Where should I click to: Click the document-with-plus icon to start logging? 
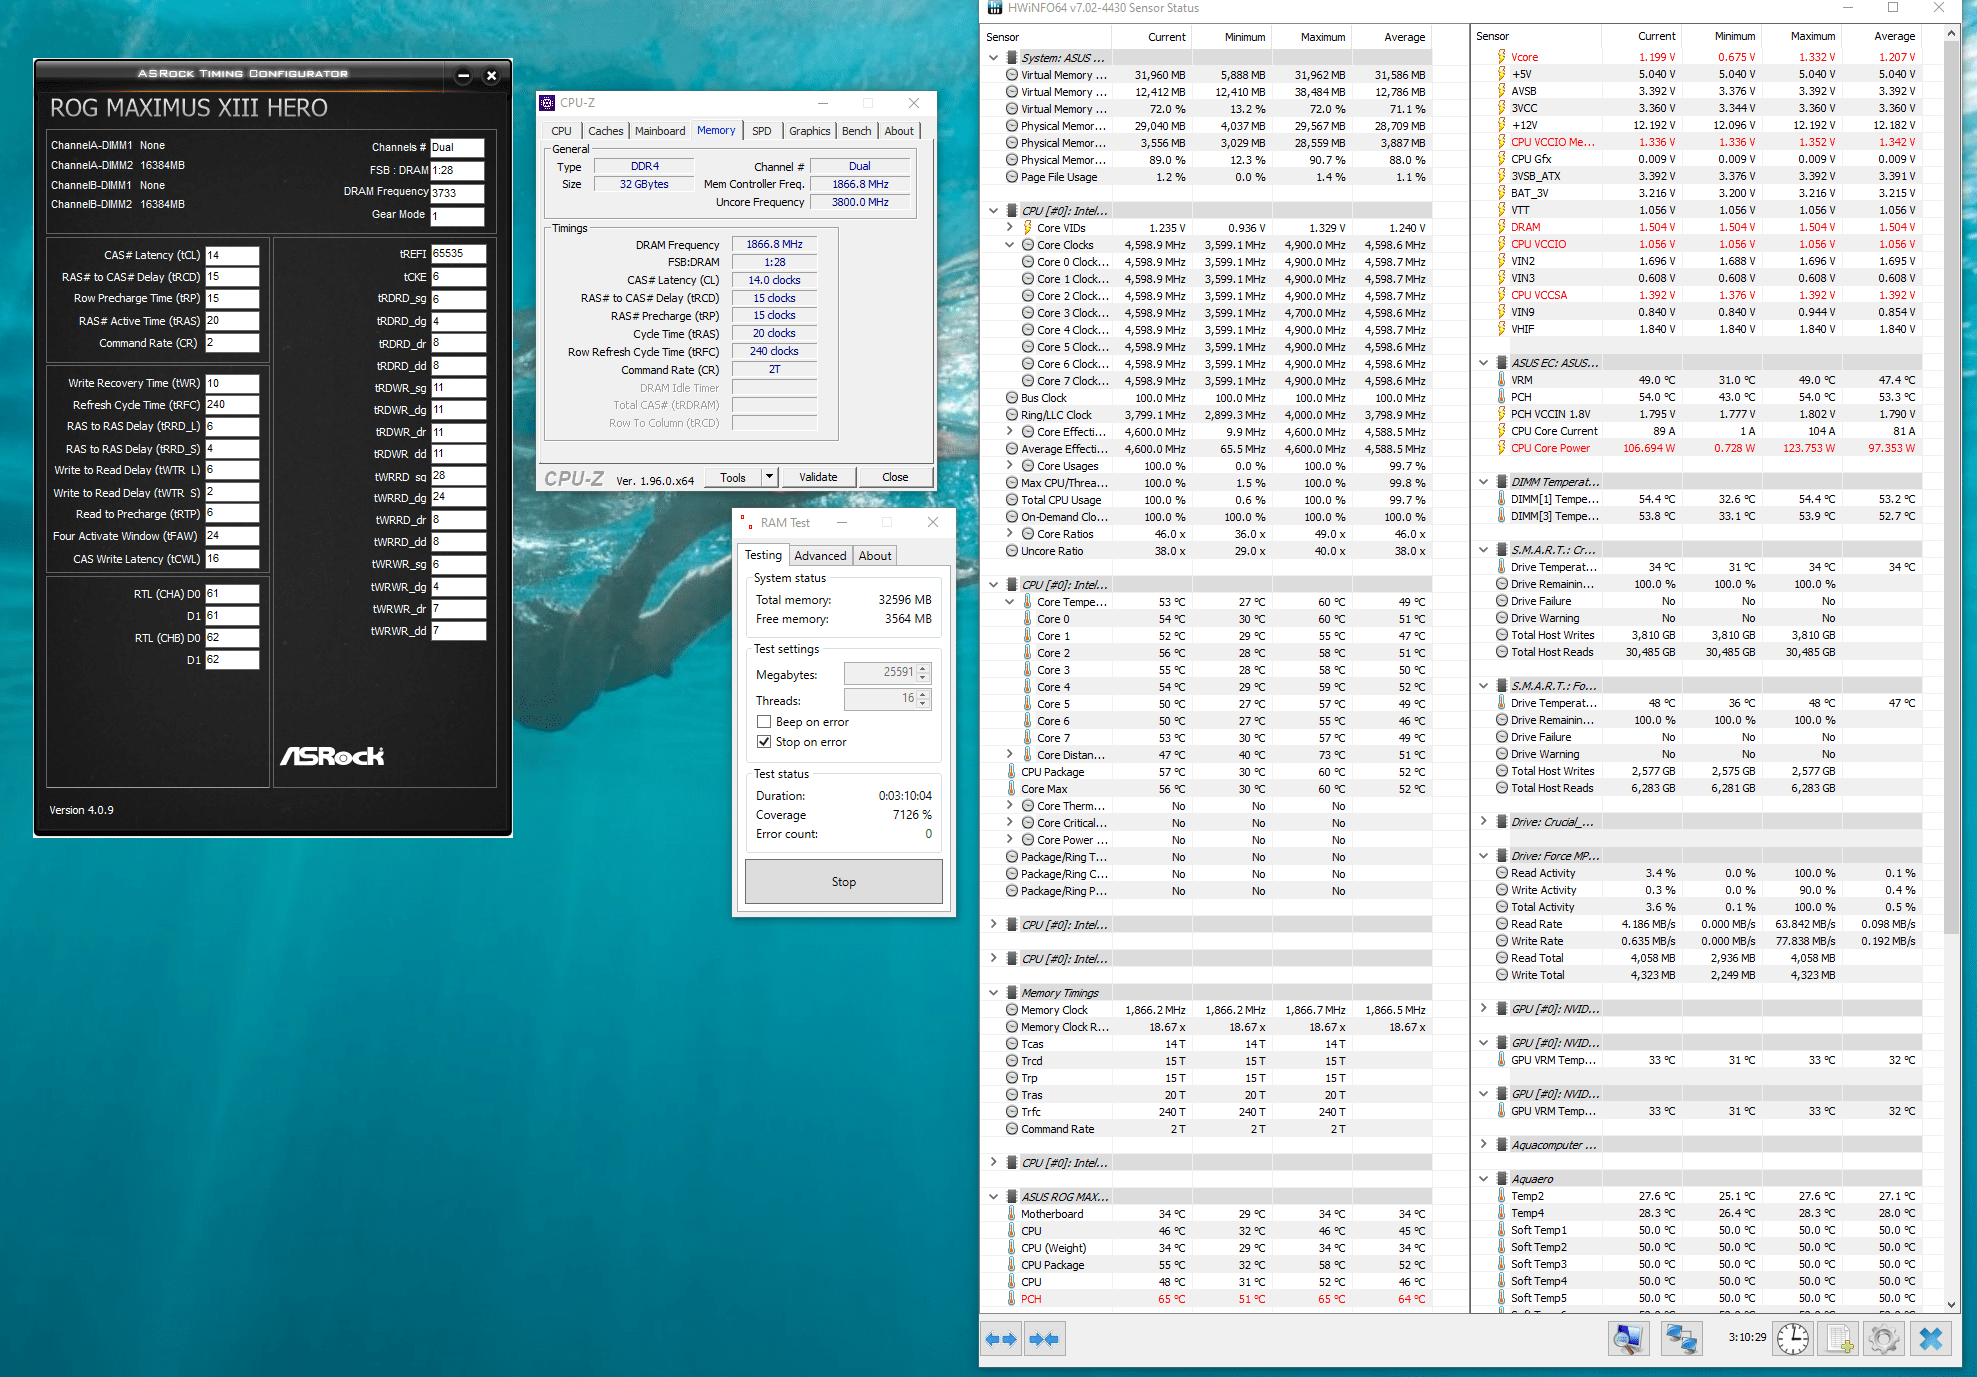(1839, 1339)
